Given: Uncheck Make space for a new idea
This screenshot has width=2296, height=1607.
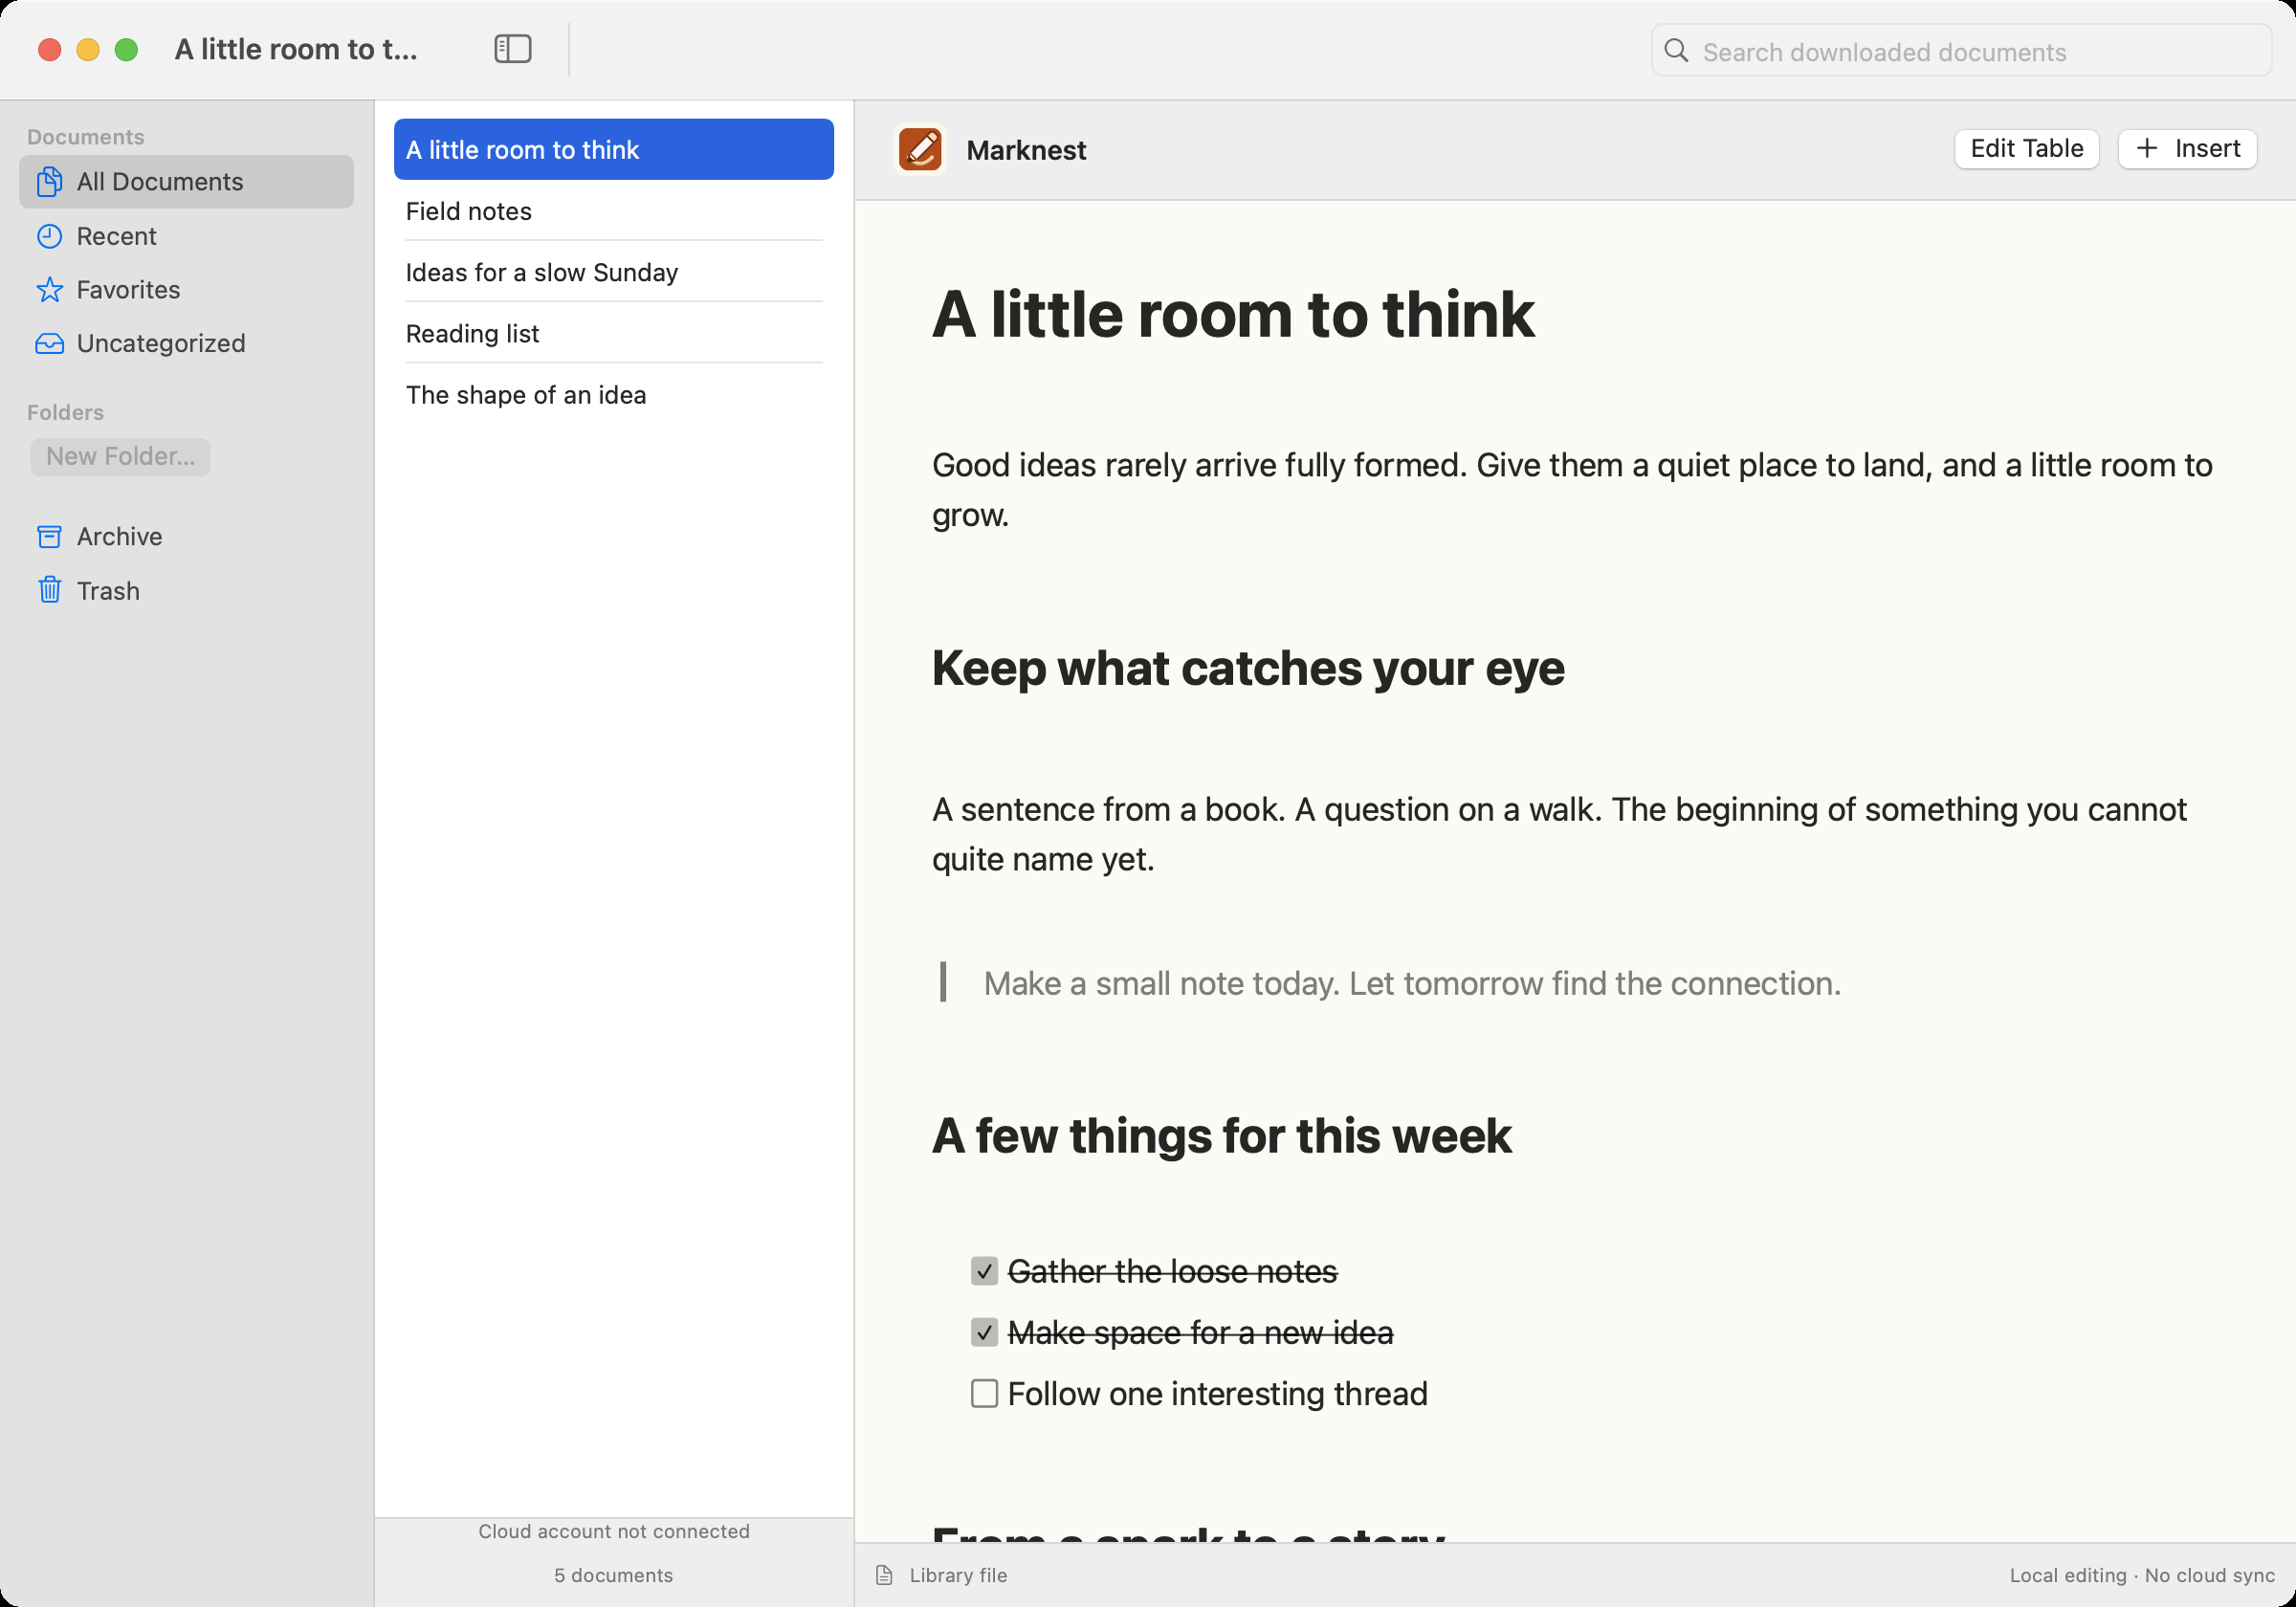Looking at the screenshot, I should (984, 1333).
